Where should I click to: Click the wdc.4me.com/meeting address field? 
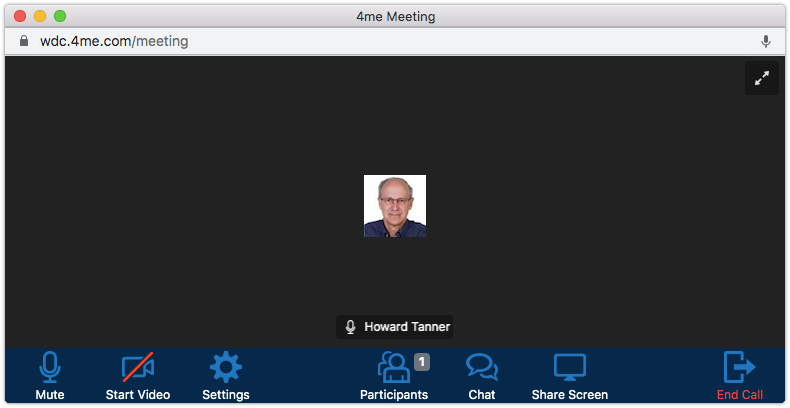click(x=114, y=41)
